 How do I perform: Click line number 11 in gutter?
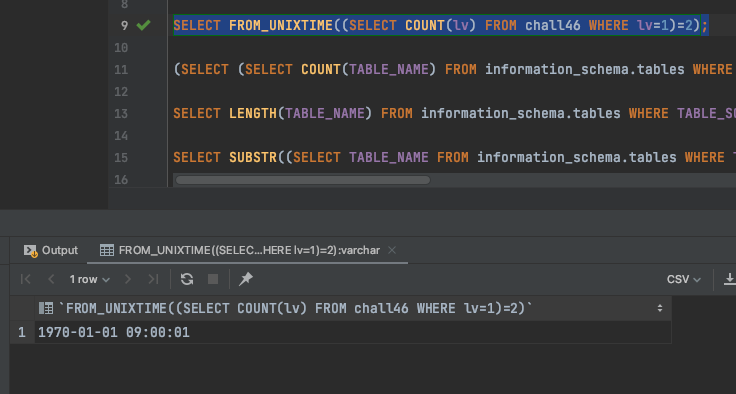coord(121,70)
